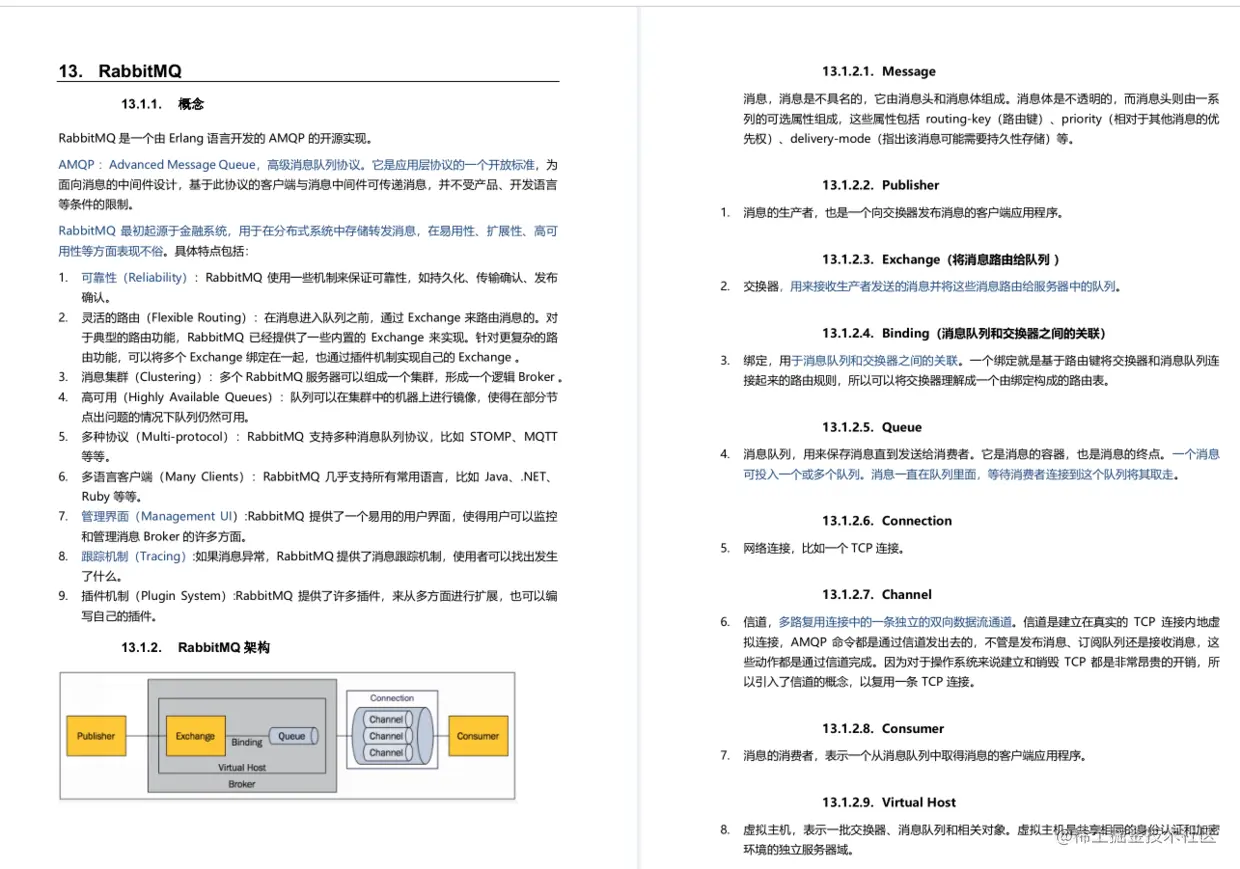Click the sentence "消息的生产者，也是一个向交换器发布消息的客户端应用程序"

902,213
